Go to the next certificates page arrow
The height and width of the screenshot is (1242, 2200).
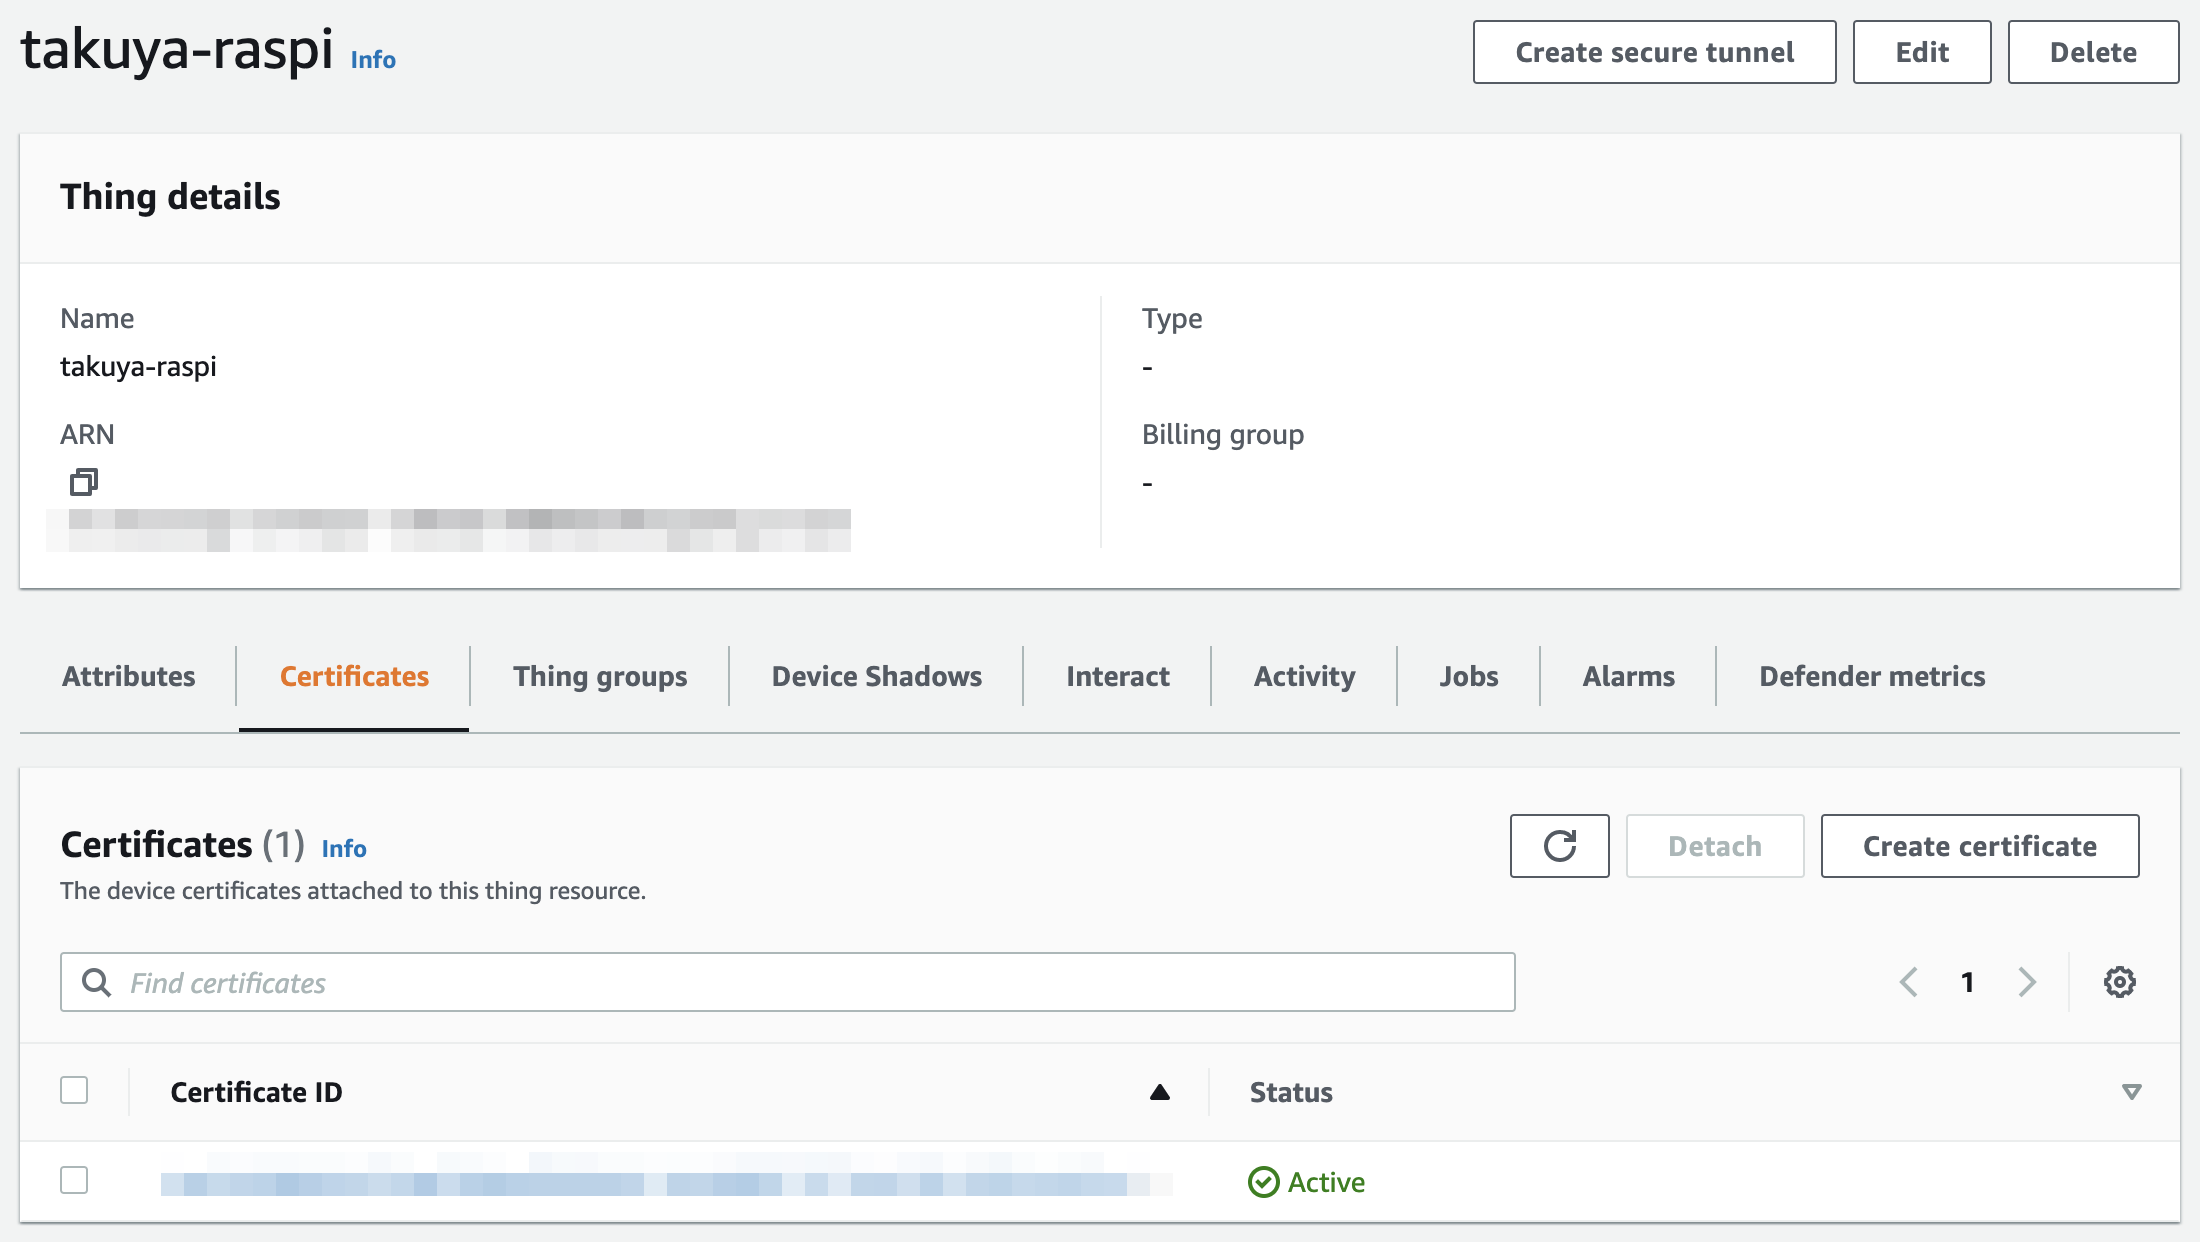coord(2027,982)
